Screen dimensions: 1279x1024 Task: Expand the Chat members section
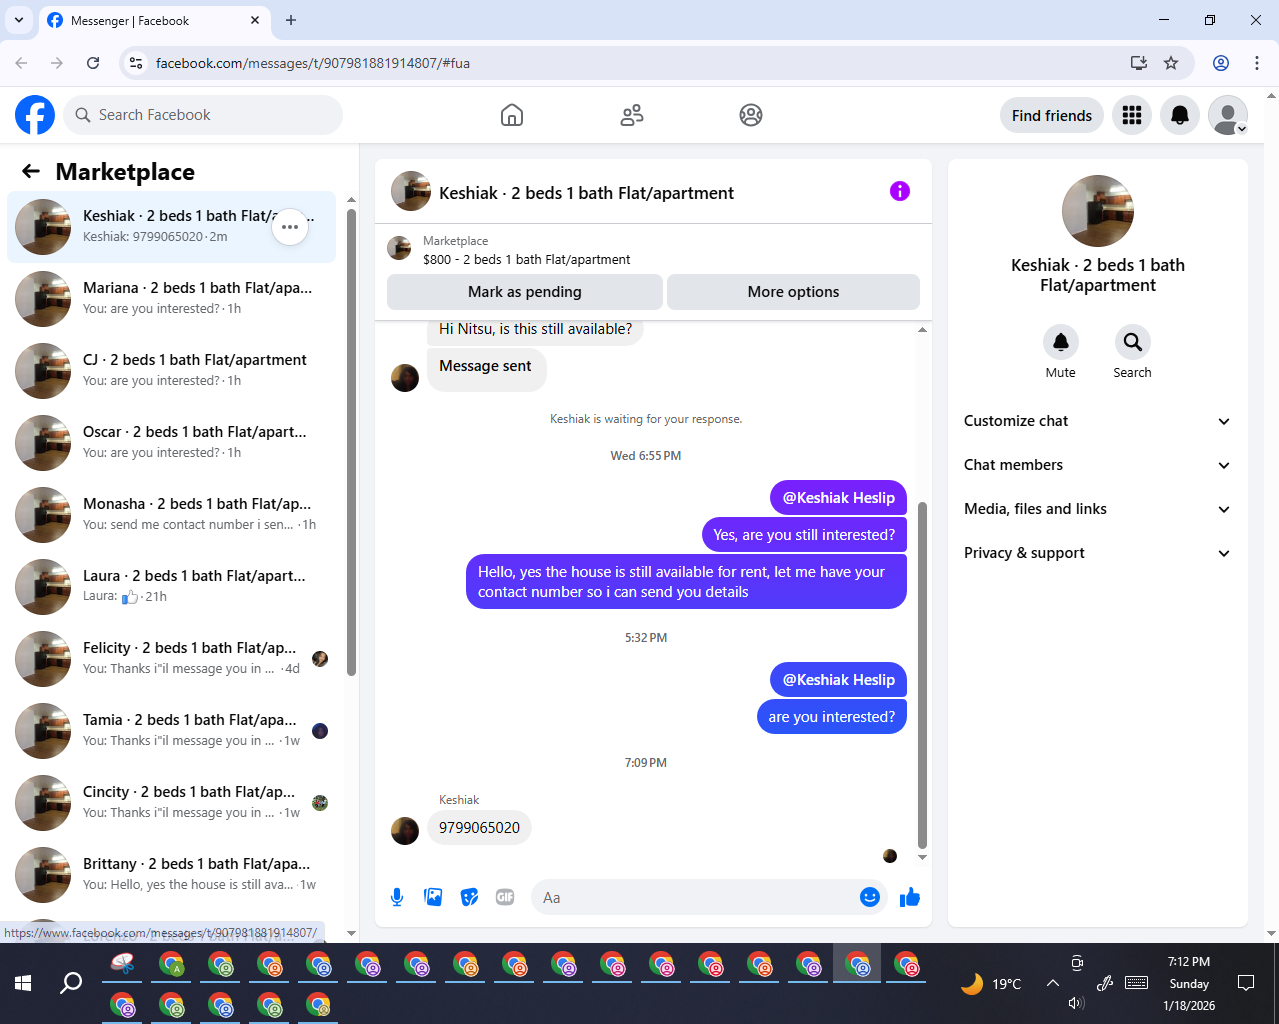1097,465
